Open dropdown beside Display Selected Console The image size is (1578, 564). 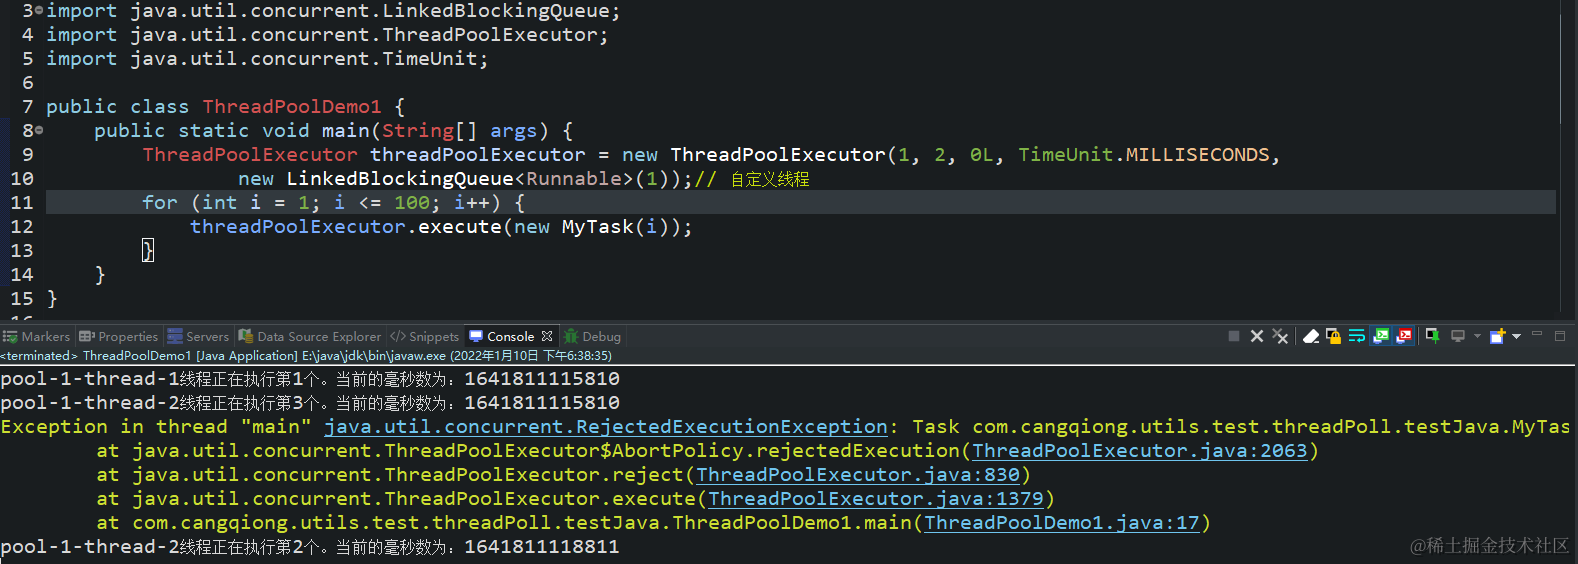click(x=1477, y=336)
